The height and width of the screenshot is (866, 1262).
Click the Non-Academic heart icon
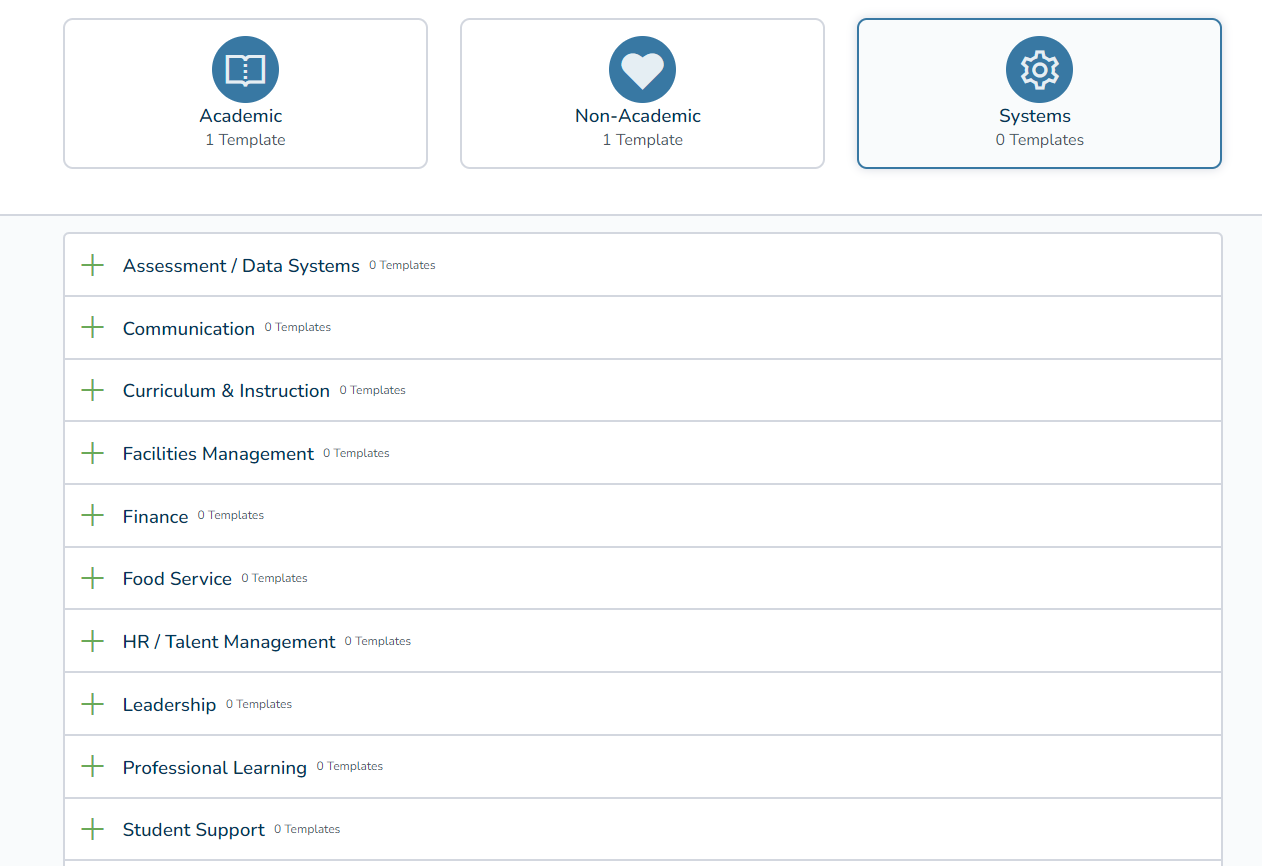(x=642, y=70)
